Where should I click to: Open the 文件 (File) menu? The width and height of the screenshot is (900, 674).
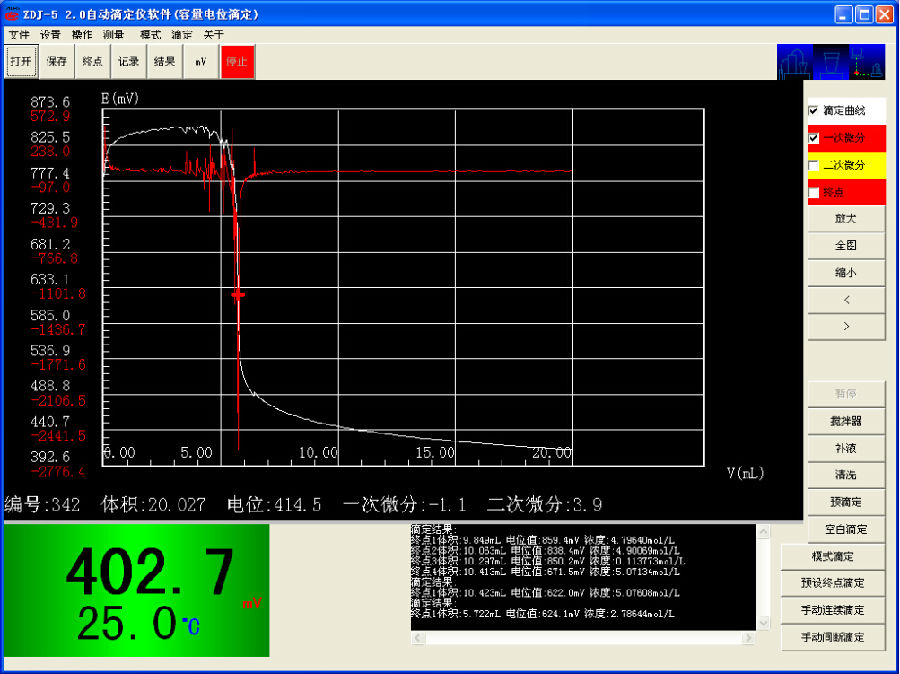(19, 34)
